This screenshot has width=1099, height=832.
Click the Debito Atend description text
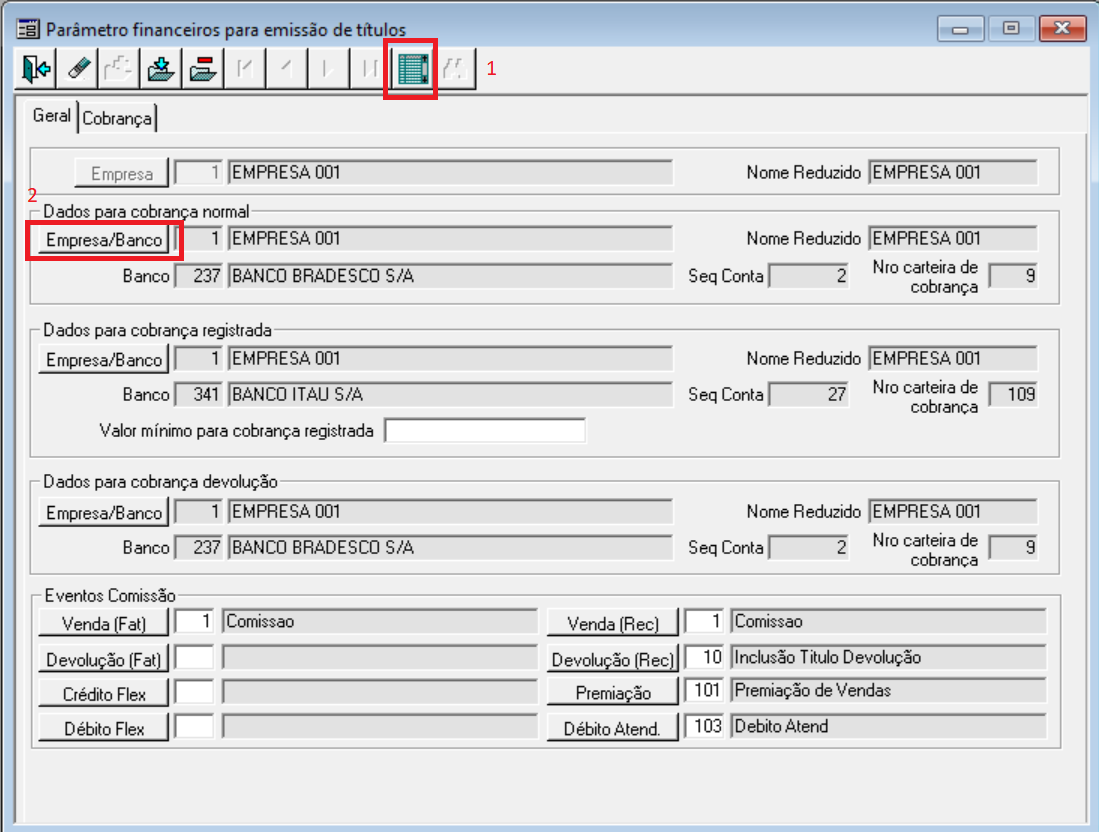pos(781,726)
